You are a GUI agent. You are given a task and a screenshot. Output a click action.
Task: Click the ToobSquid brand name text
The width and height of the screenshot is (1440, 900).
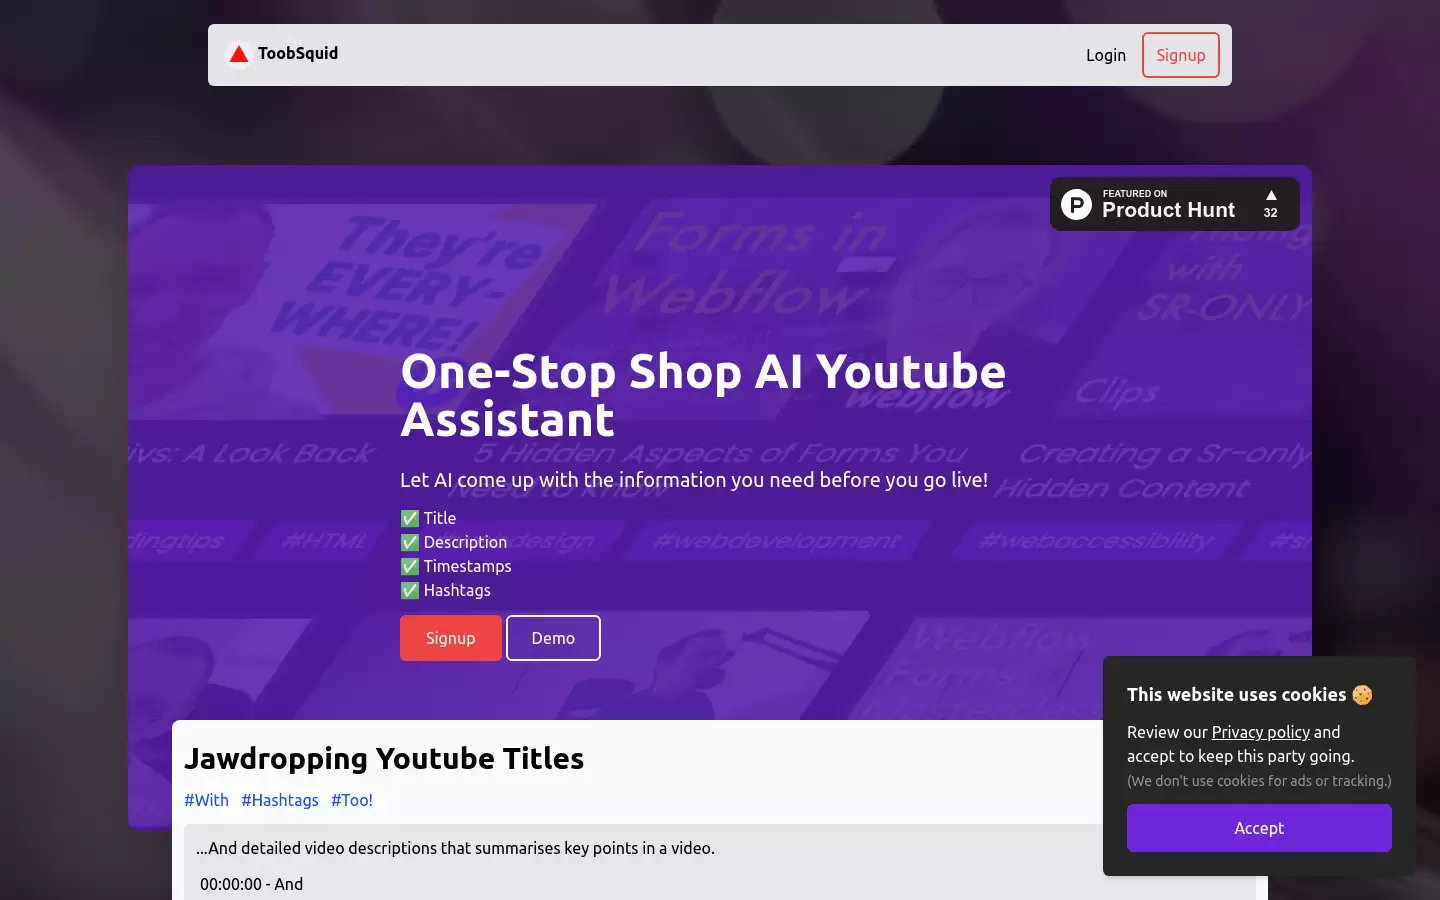click(x=298, y=53)
